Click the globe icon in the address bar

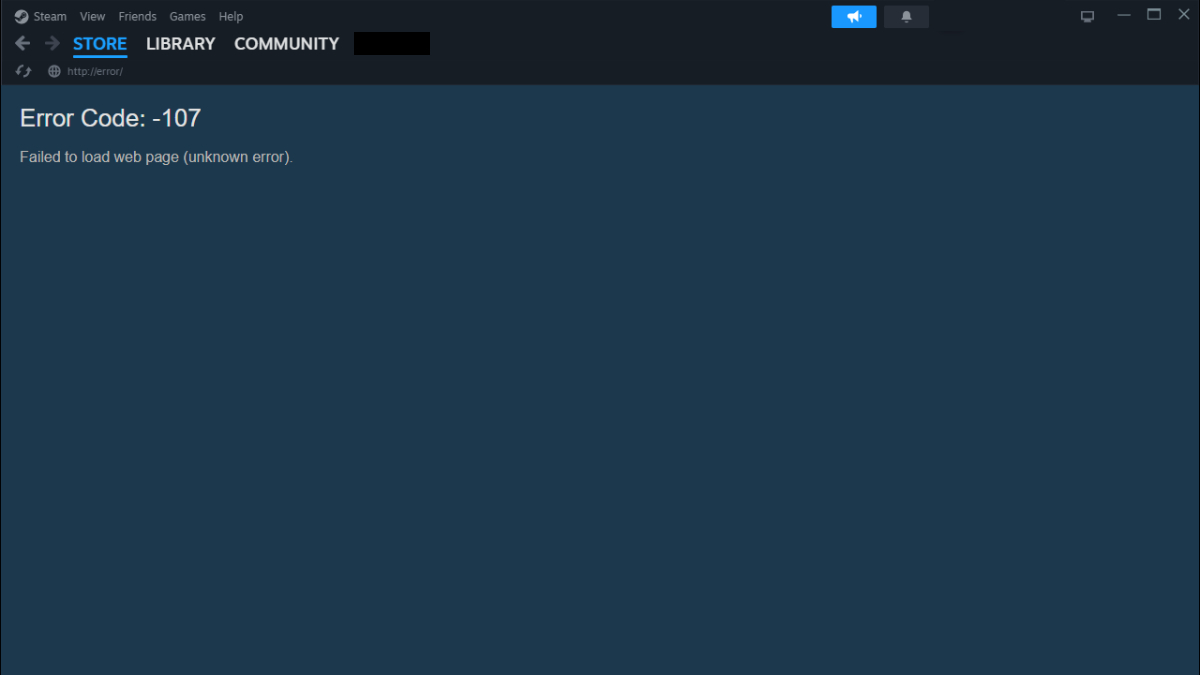click(x=54, y=71)
